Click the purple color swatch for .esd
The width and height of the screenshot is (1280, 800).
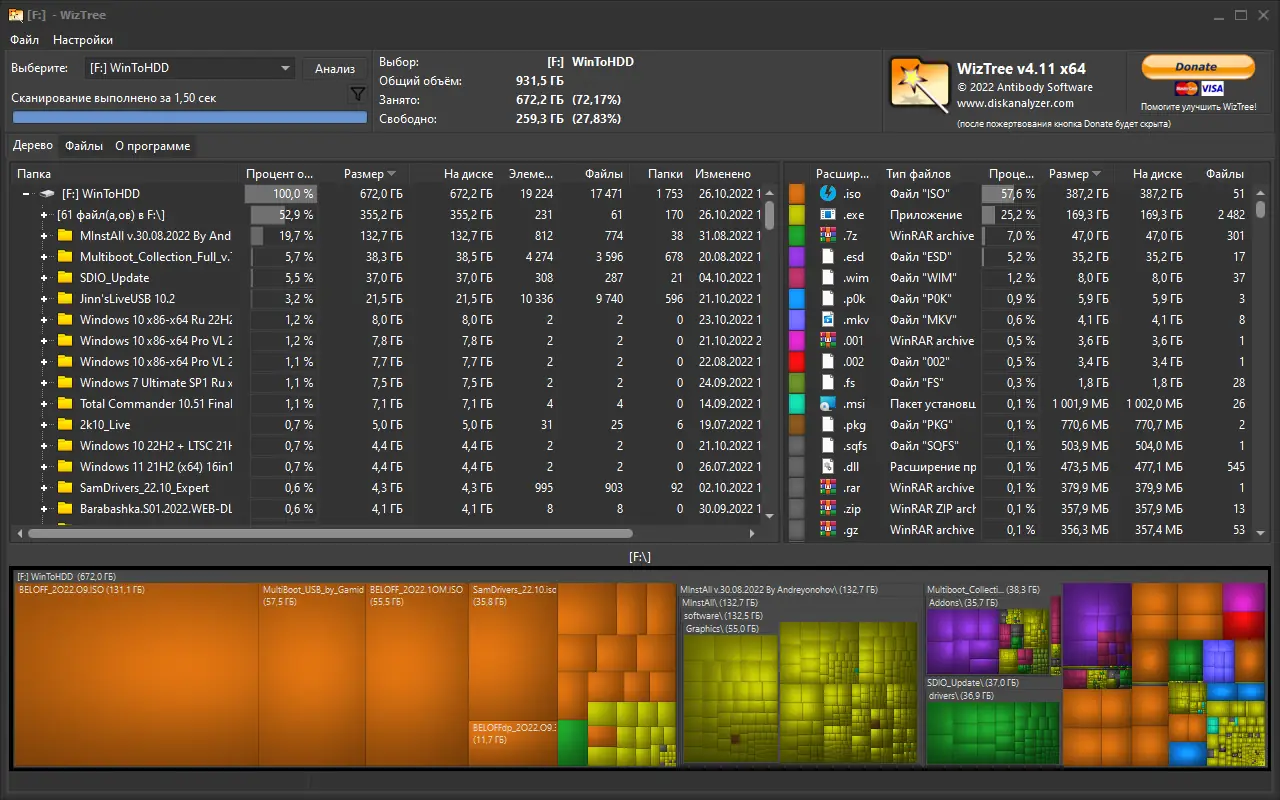click(x=797, y=257)
